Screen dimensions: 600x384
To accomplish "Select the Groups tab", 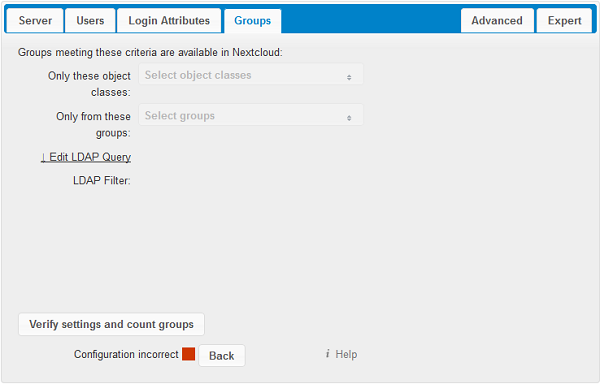I will pos(253,21).
